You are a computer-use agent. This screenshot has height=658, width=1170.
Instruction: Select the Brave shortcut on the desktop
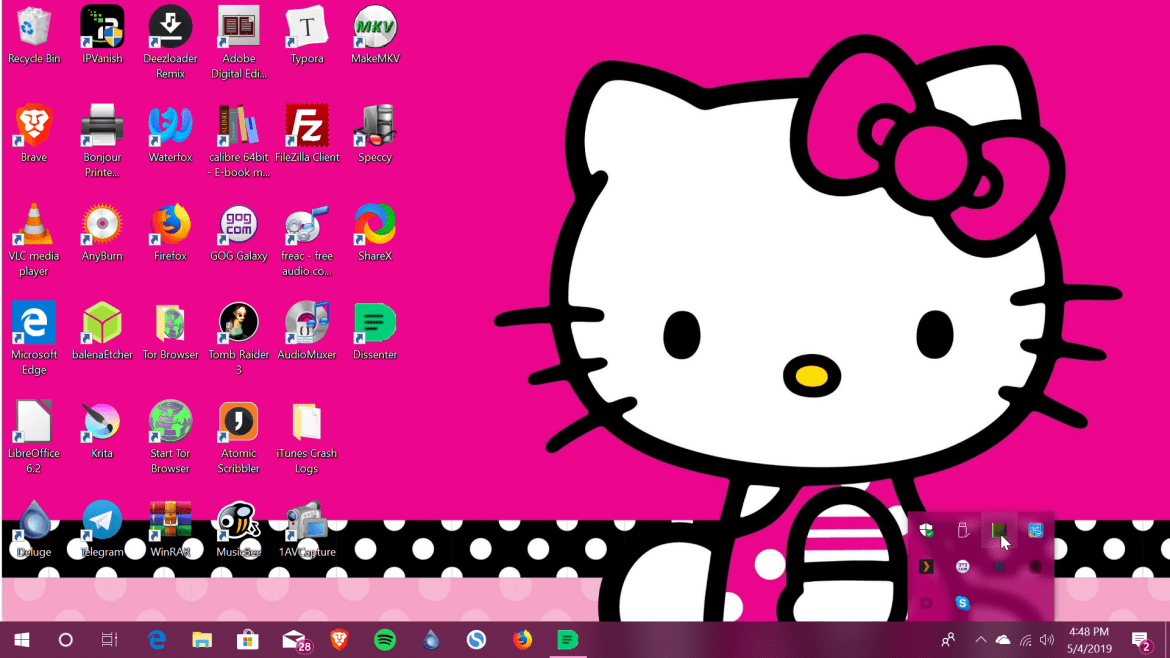point(34,134)
